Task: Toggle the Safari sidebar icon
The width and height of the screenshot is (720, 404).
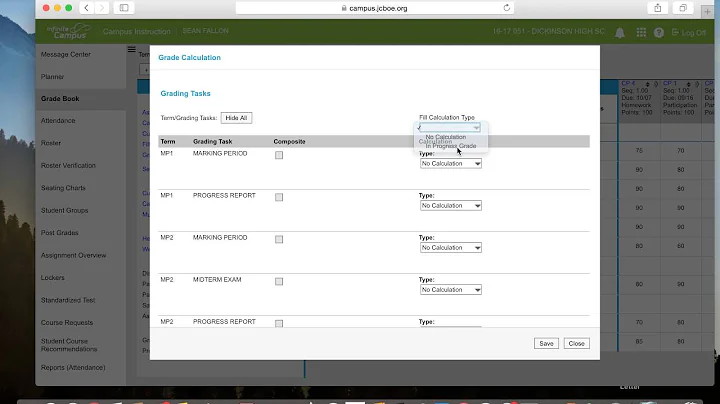Action: [x=124, y=8]
